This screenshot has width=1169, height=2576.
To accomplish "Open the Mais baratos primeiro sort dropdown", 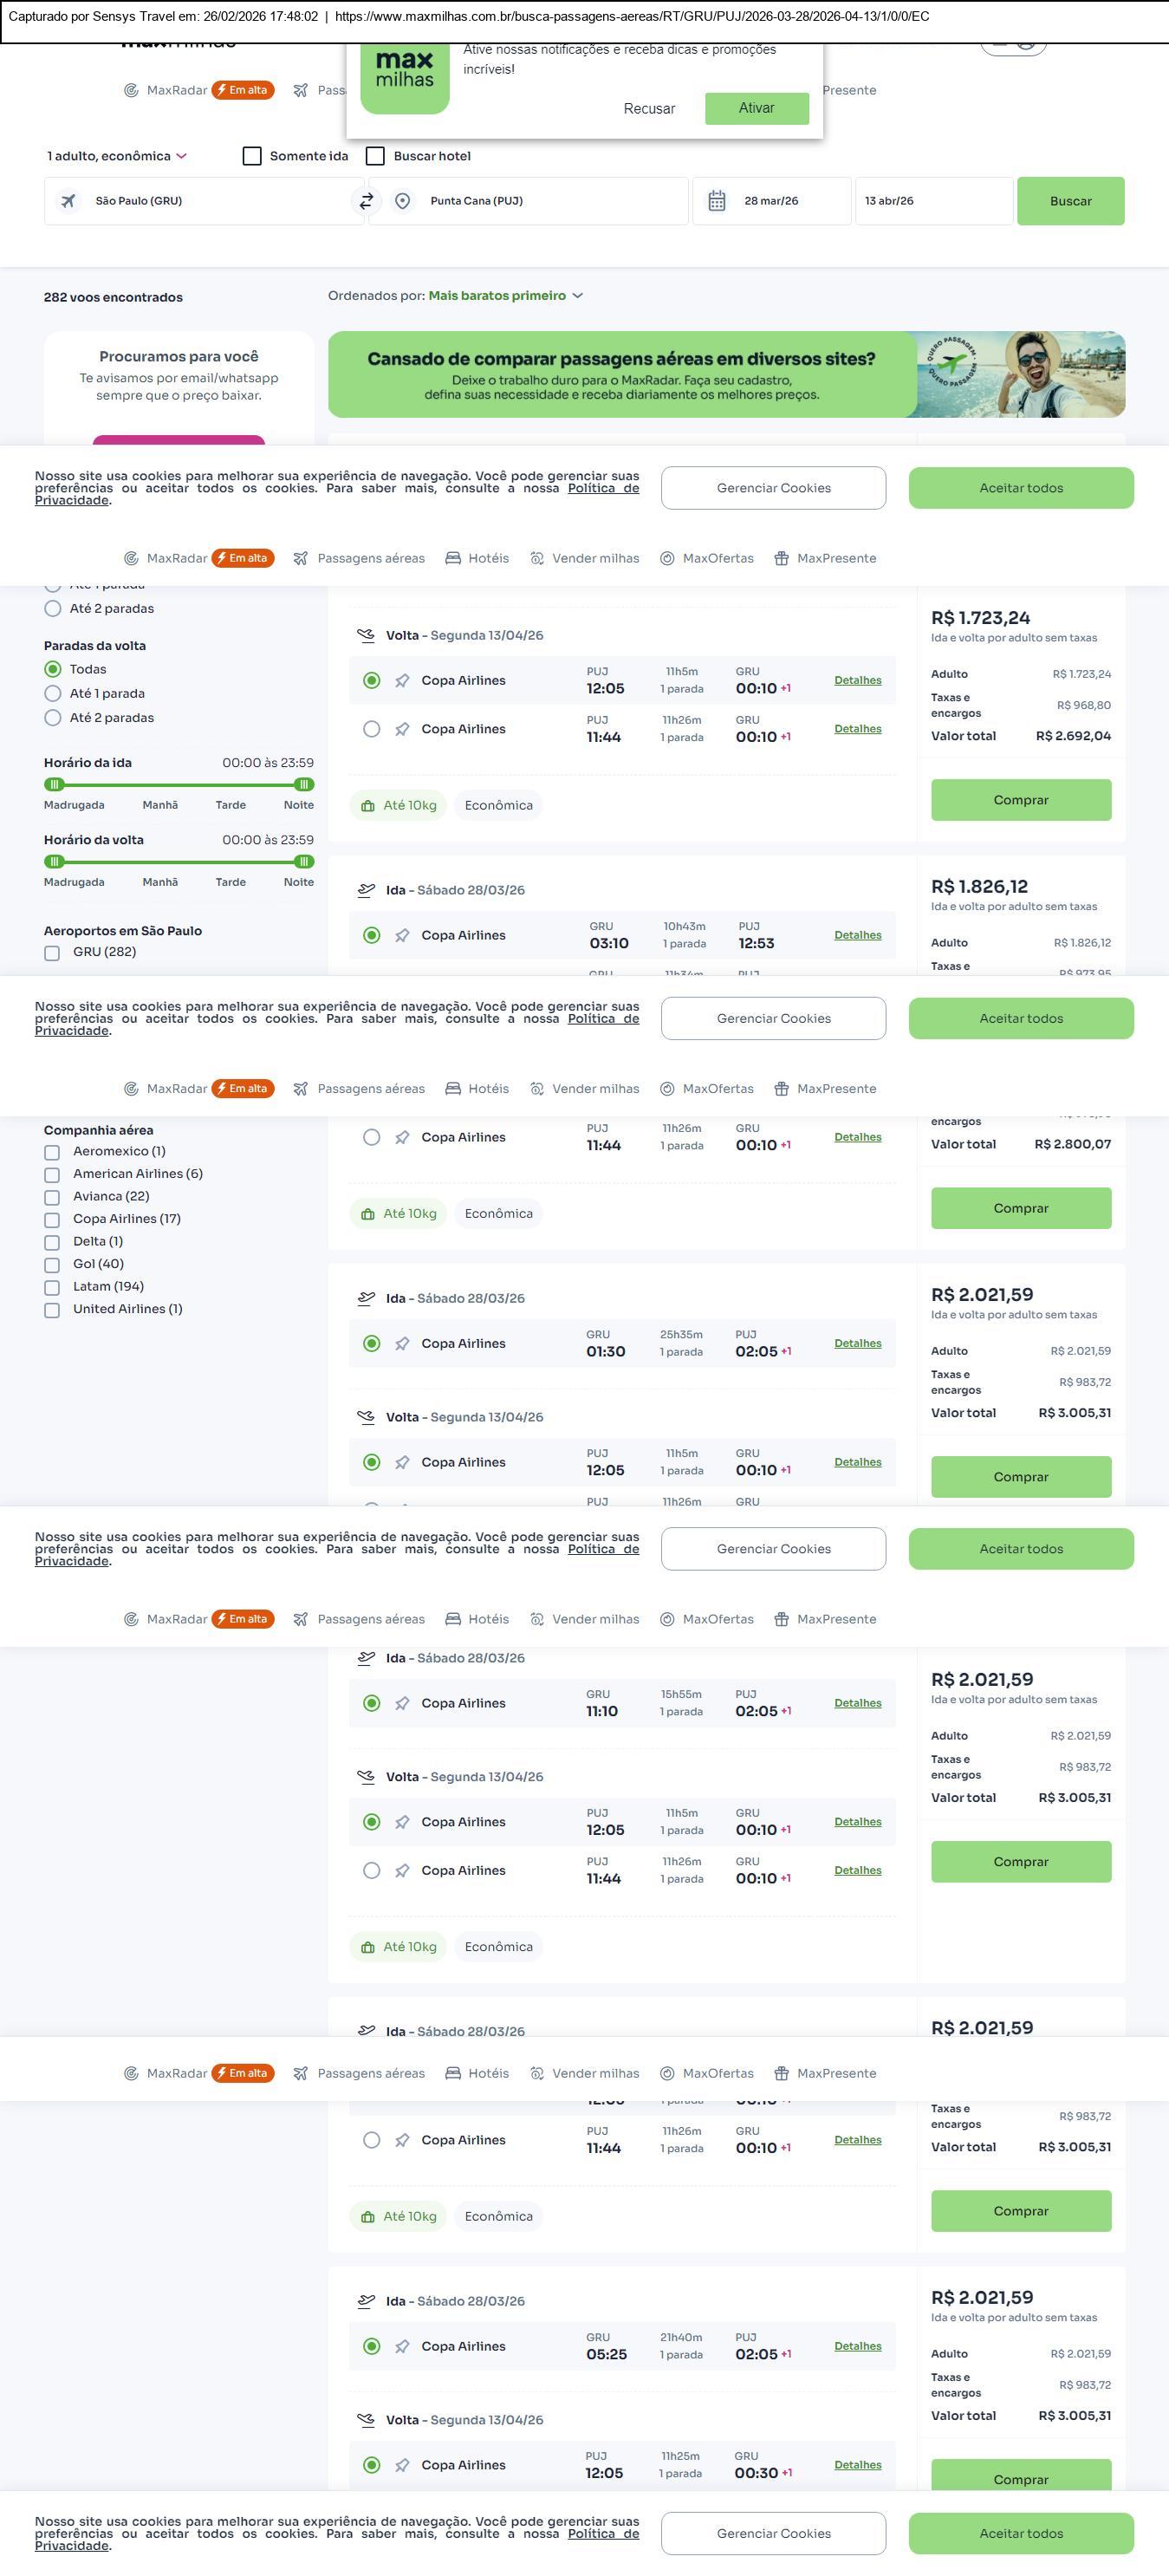I will click(x=505, y=296).
